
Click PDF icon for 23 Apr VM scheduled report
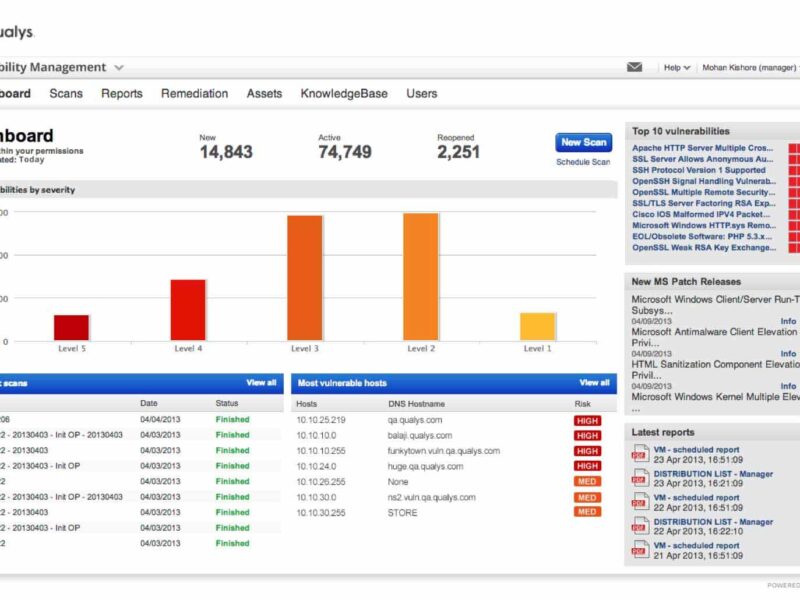coord(640,454)
